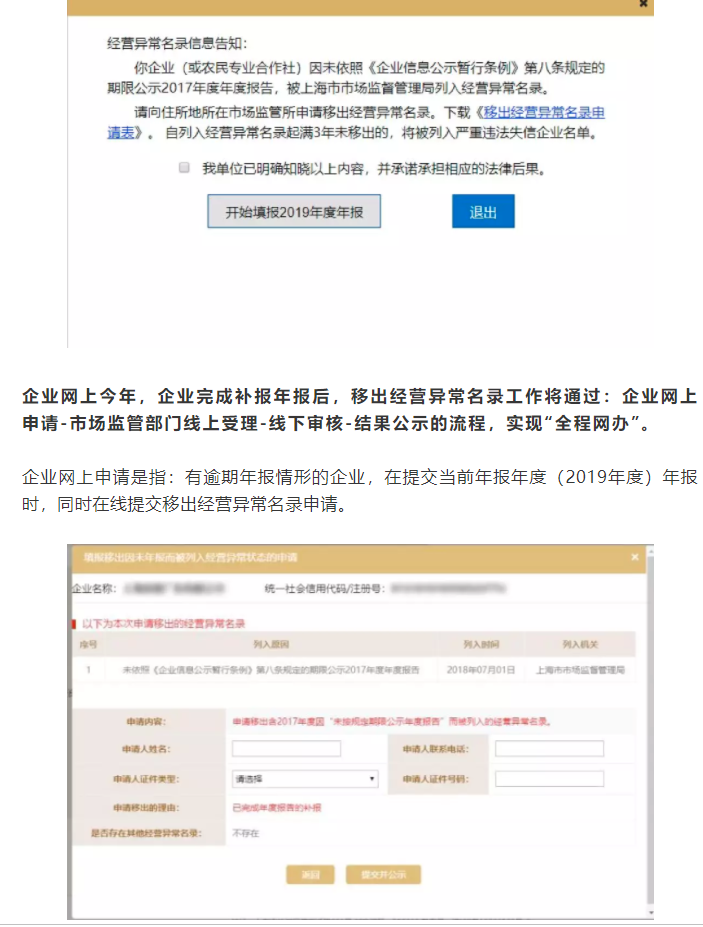703x927 pixels.
Task: Click the 返回 button in the form
Action: pos(310,875)
